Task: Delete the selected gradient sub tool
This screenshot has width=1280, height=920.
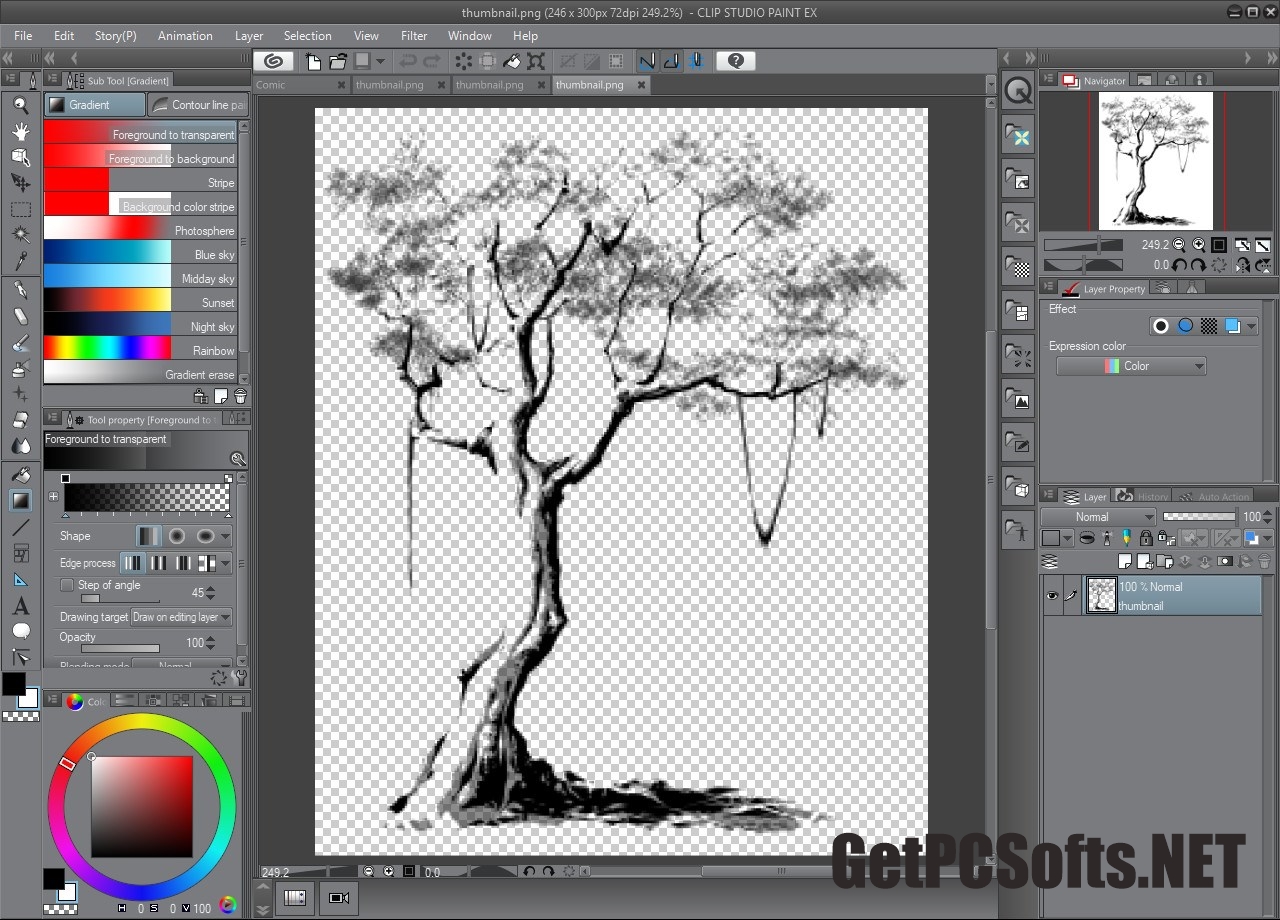Action: pyautogui.click(x=240, y=397)
